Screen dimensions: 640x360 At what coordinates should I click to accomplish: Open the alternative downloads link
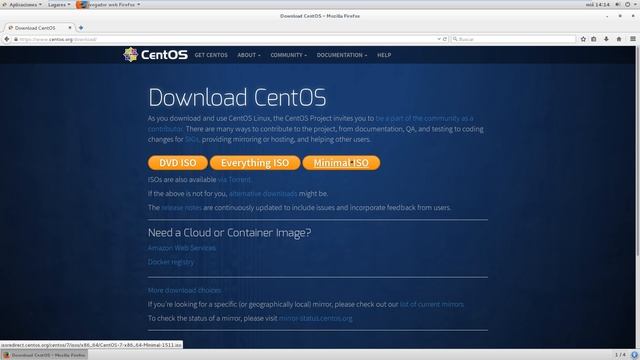click(263, 193)
